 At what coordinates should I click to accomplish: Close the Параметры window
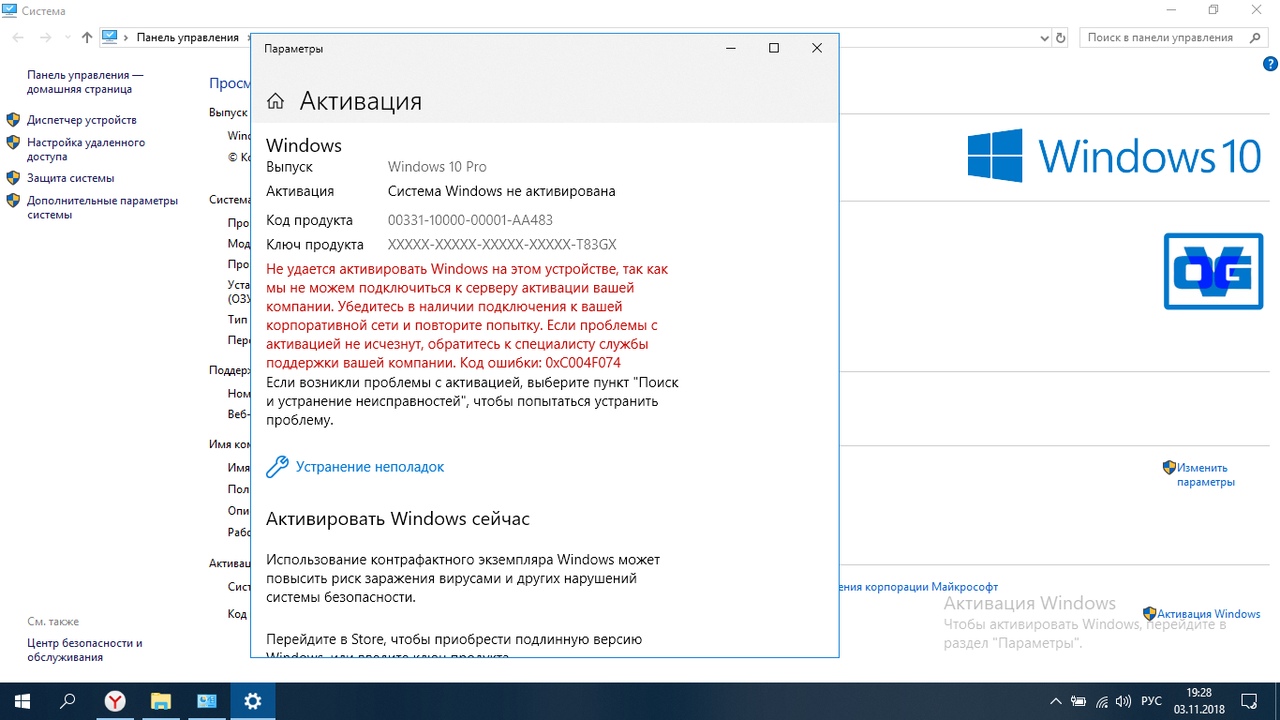817,48
